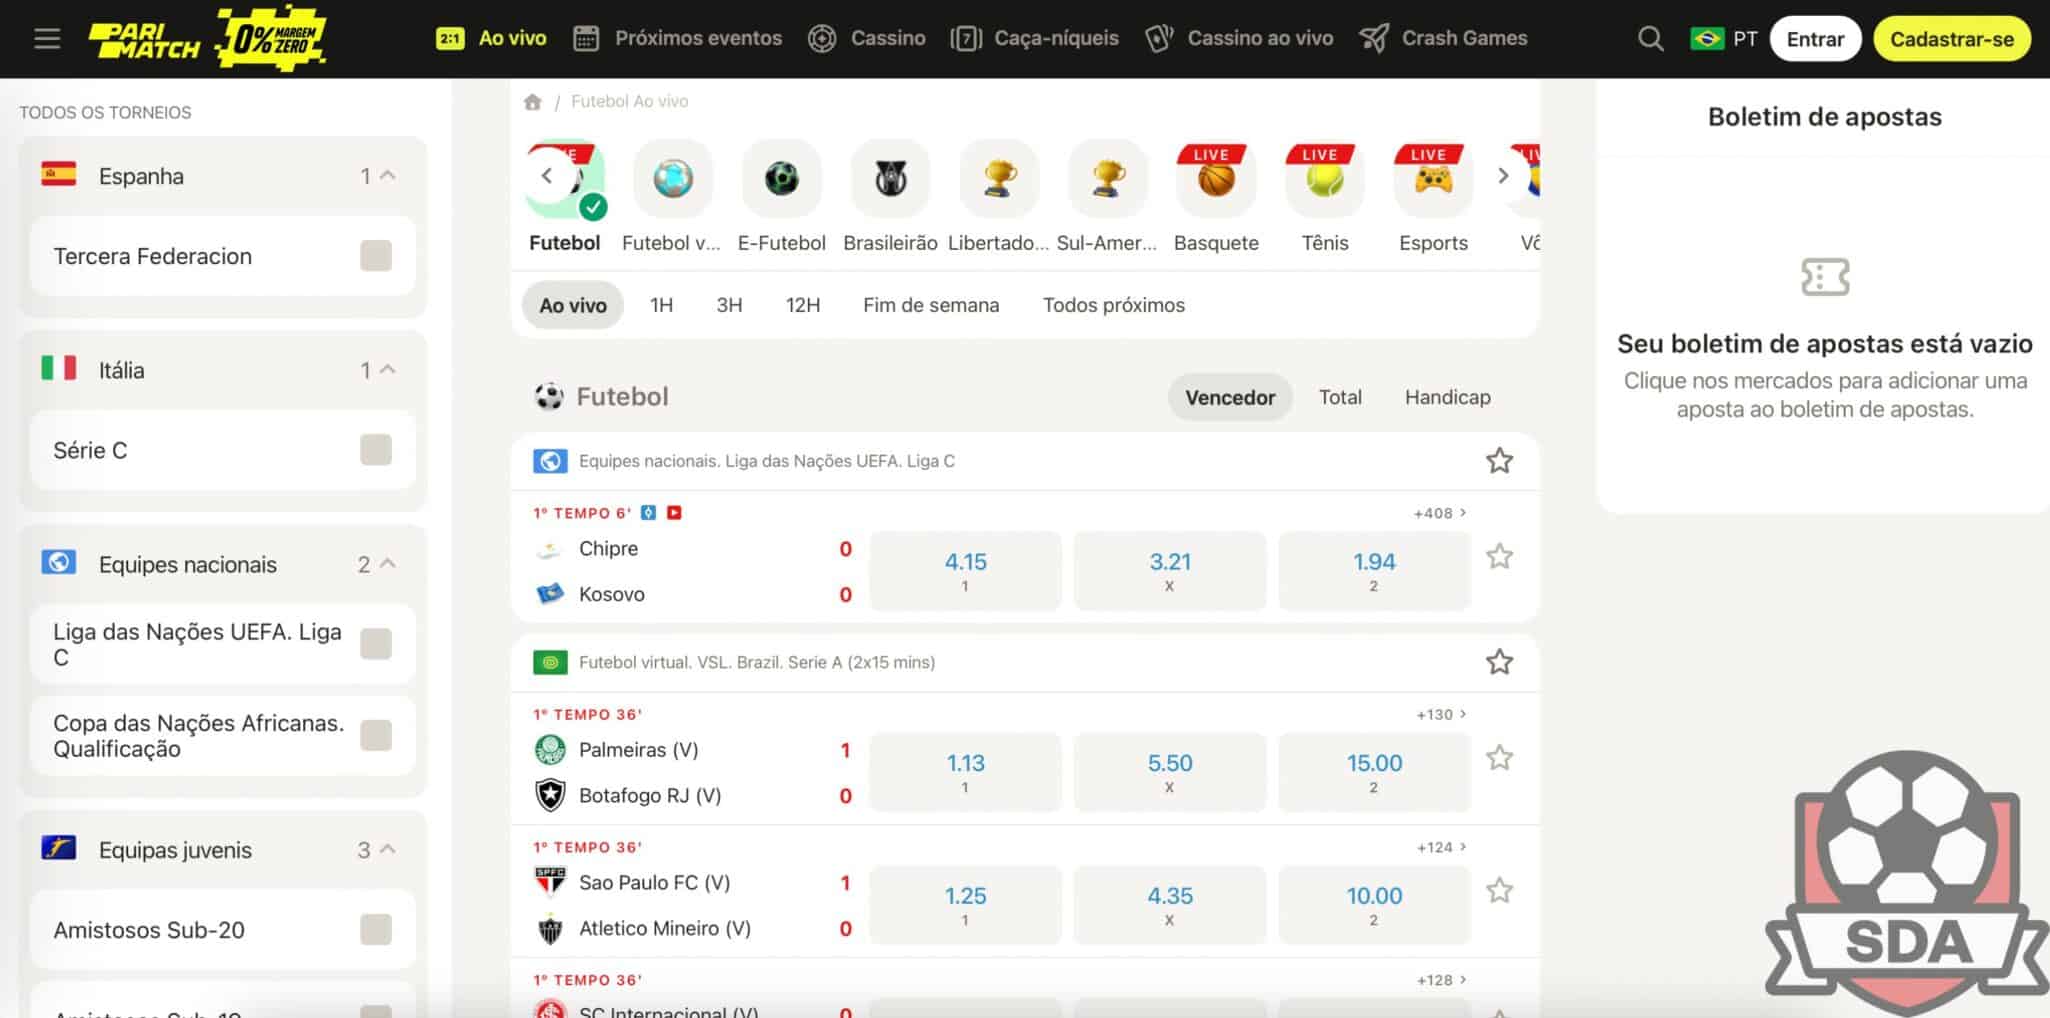This screenshot has height=1018, width=2050.
Task: Check the Tercera Federacion checkbox
Action: pos(376,256)
